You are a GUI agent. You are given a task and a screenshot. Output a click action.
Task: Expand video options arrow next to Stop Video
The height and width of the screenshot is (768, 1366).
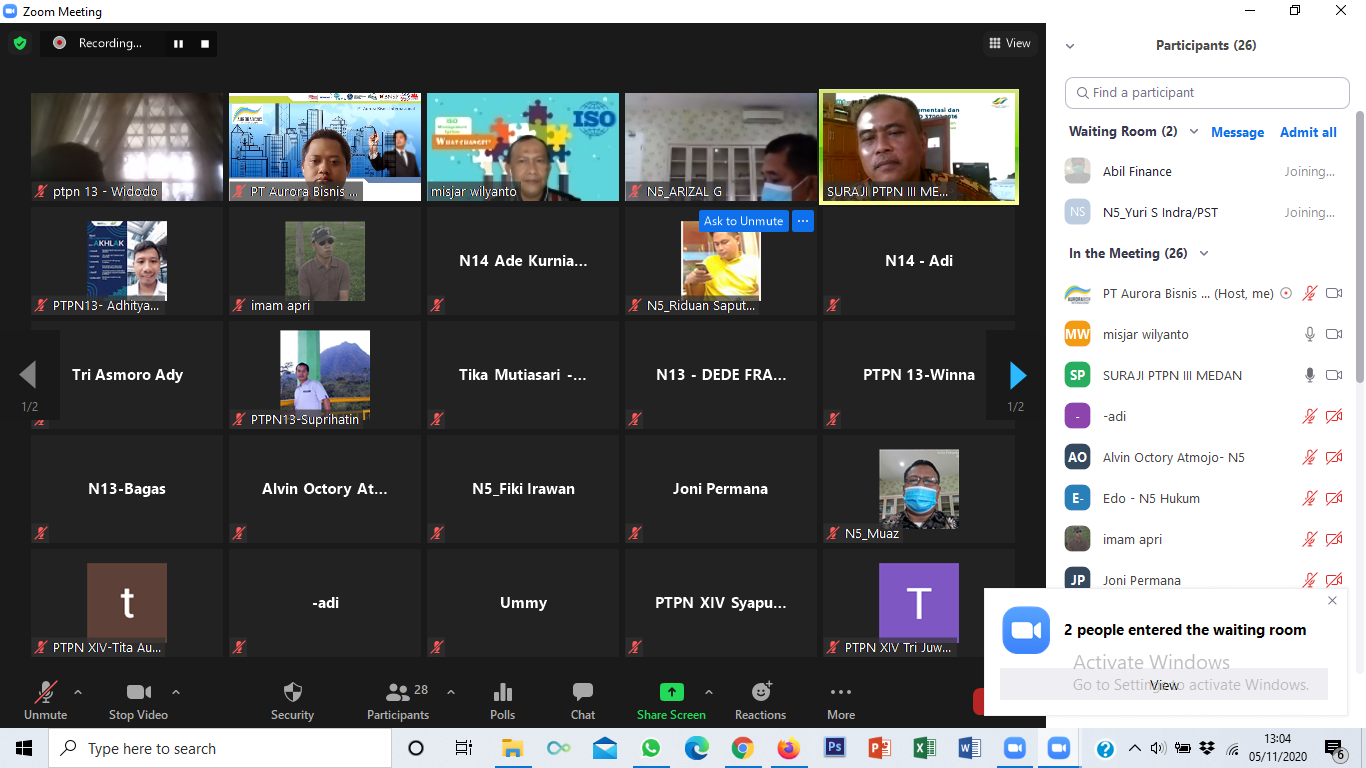point(176,692)
